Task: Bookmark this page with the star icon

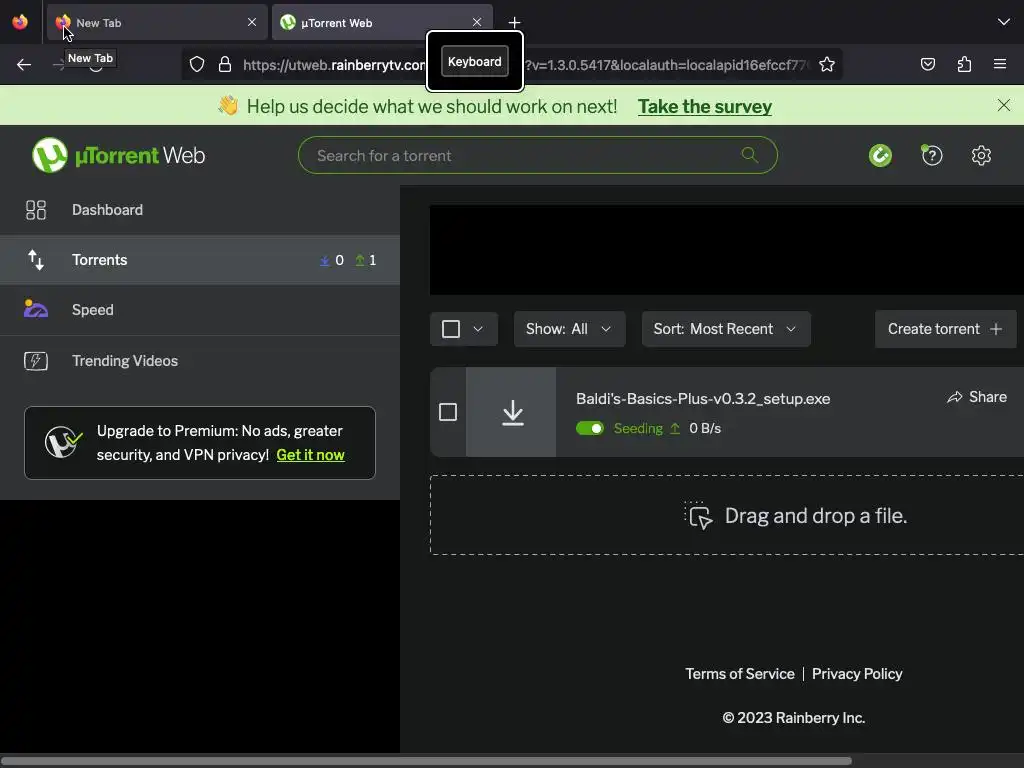Action: coord(827,64)
